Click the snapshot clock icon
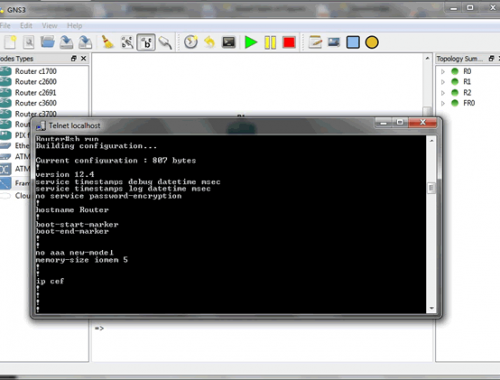The image size is (500, 380). [191, 42]
